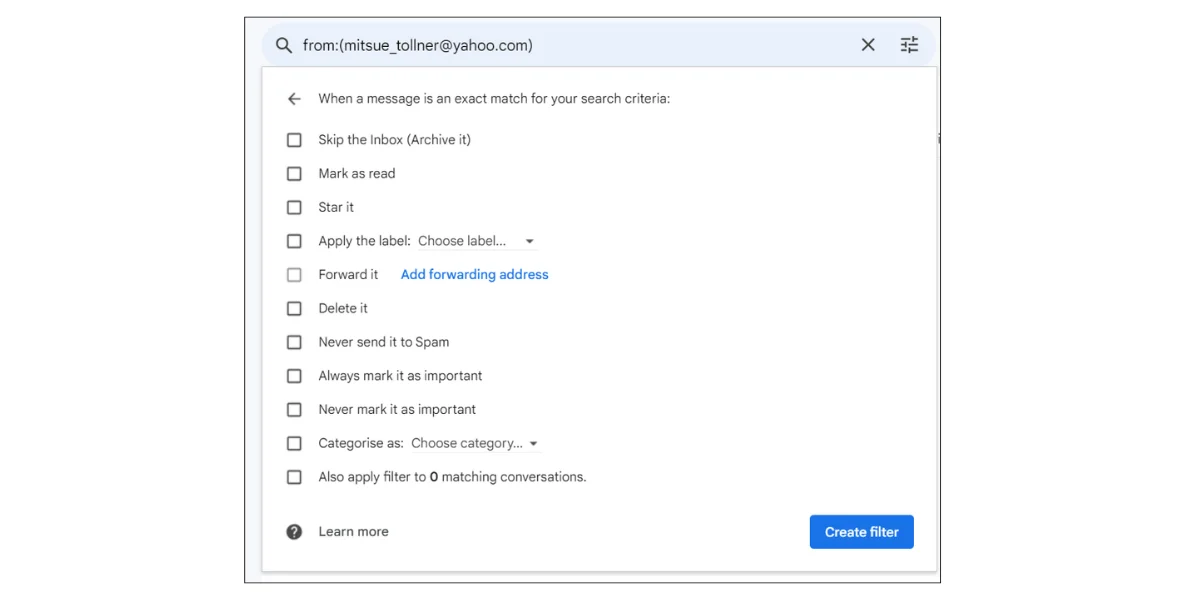Click inside the search query field
Image resolution: width=1200 pixels, height=600 pixels.
(575, 45)
